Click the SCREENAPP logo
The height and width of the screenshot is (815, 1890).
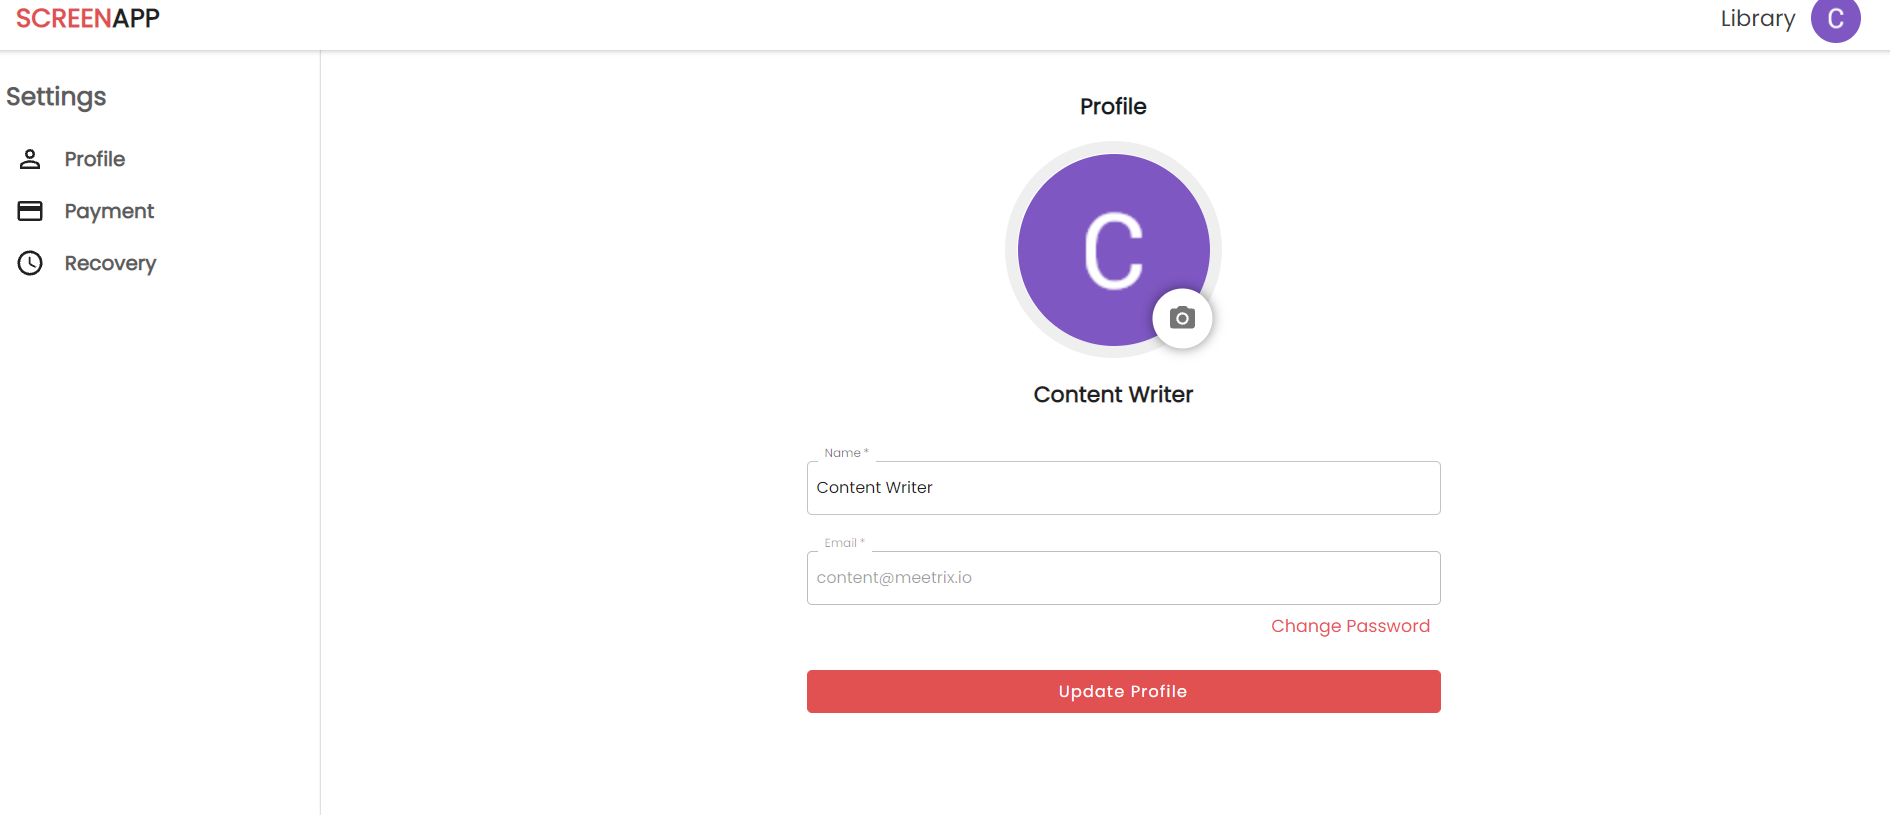coord(88,19)
